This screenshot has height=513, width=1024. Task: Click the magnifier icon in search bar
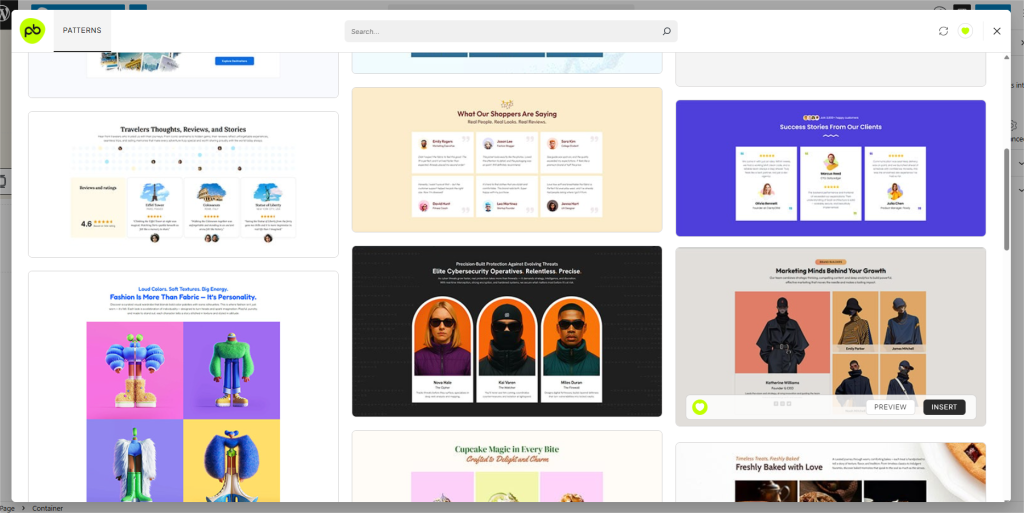[666, 31]
